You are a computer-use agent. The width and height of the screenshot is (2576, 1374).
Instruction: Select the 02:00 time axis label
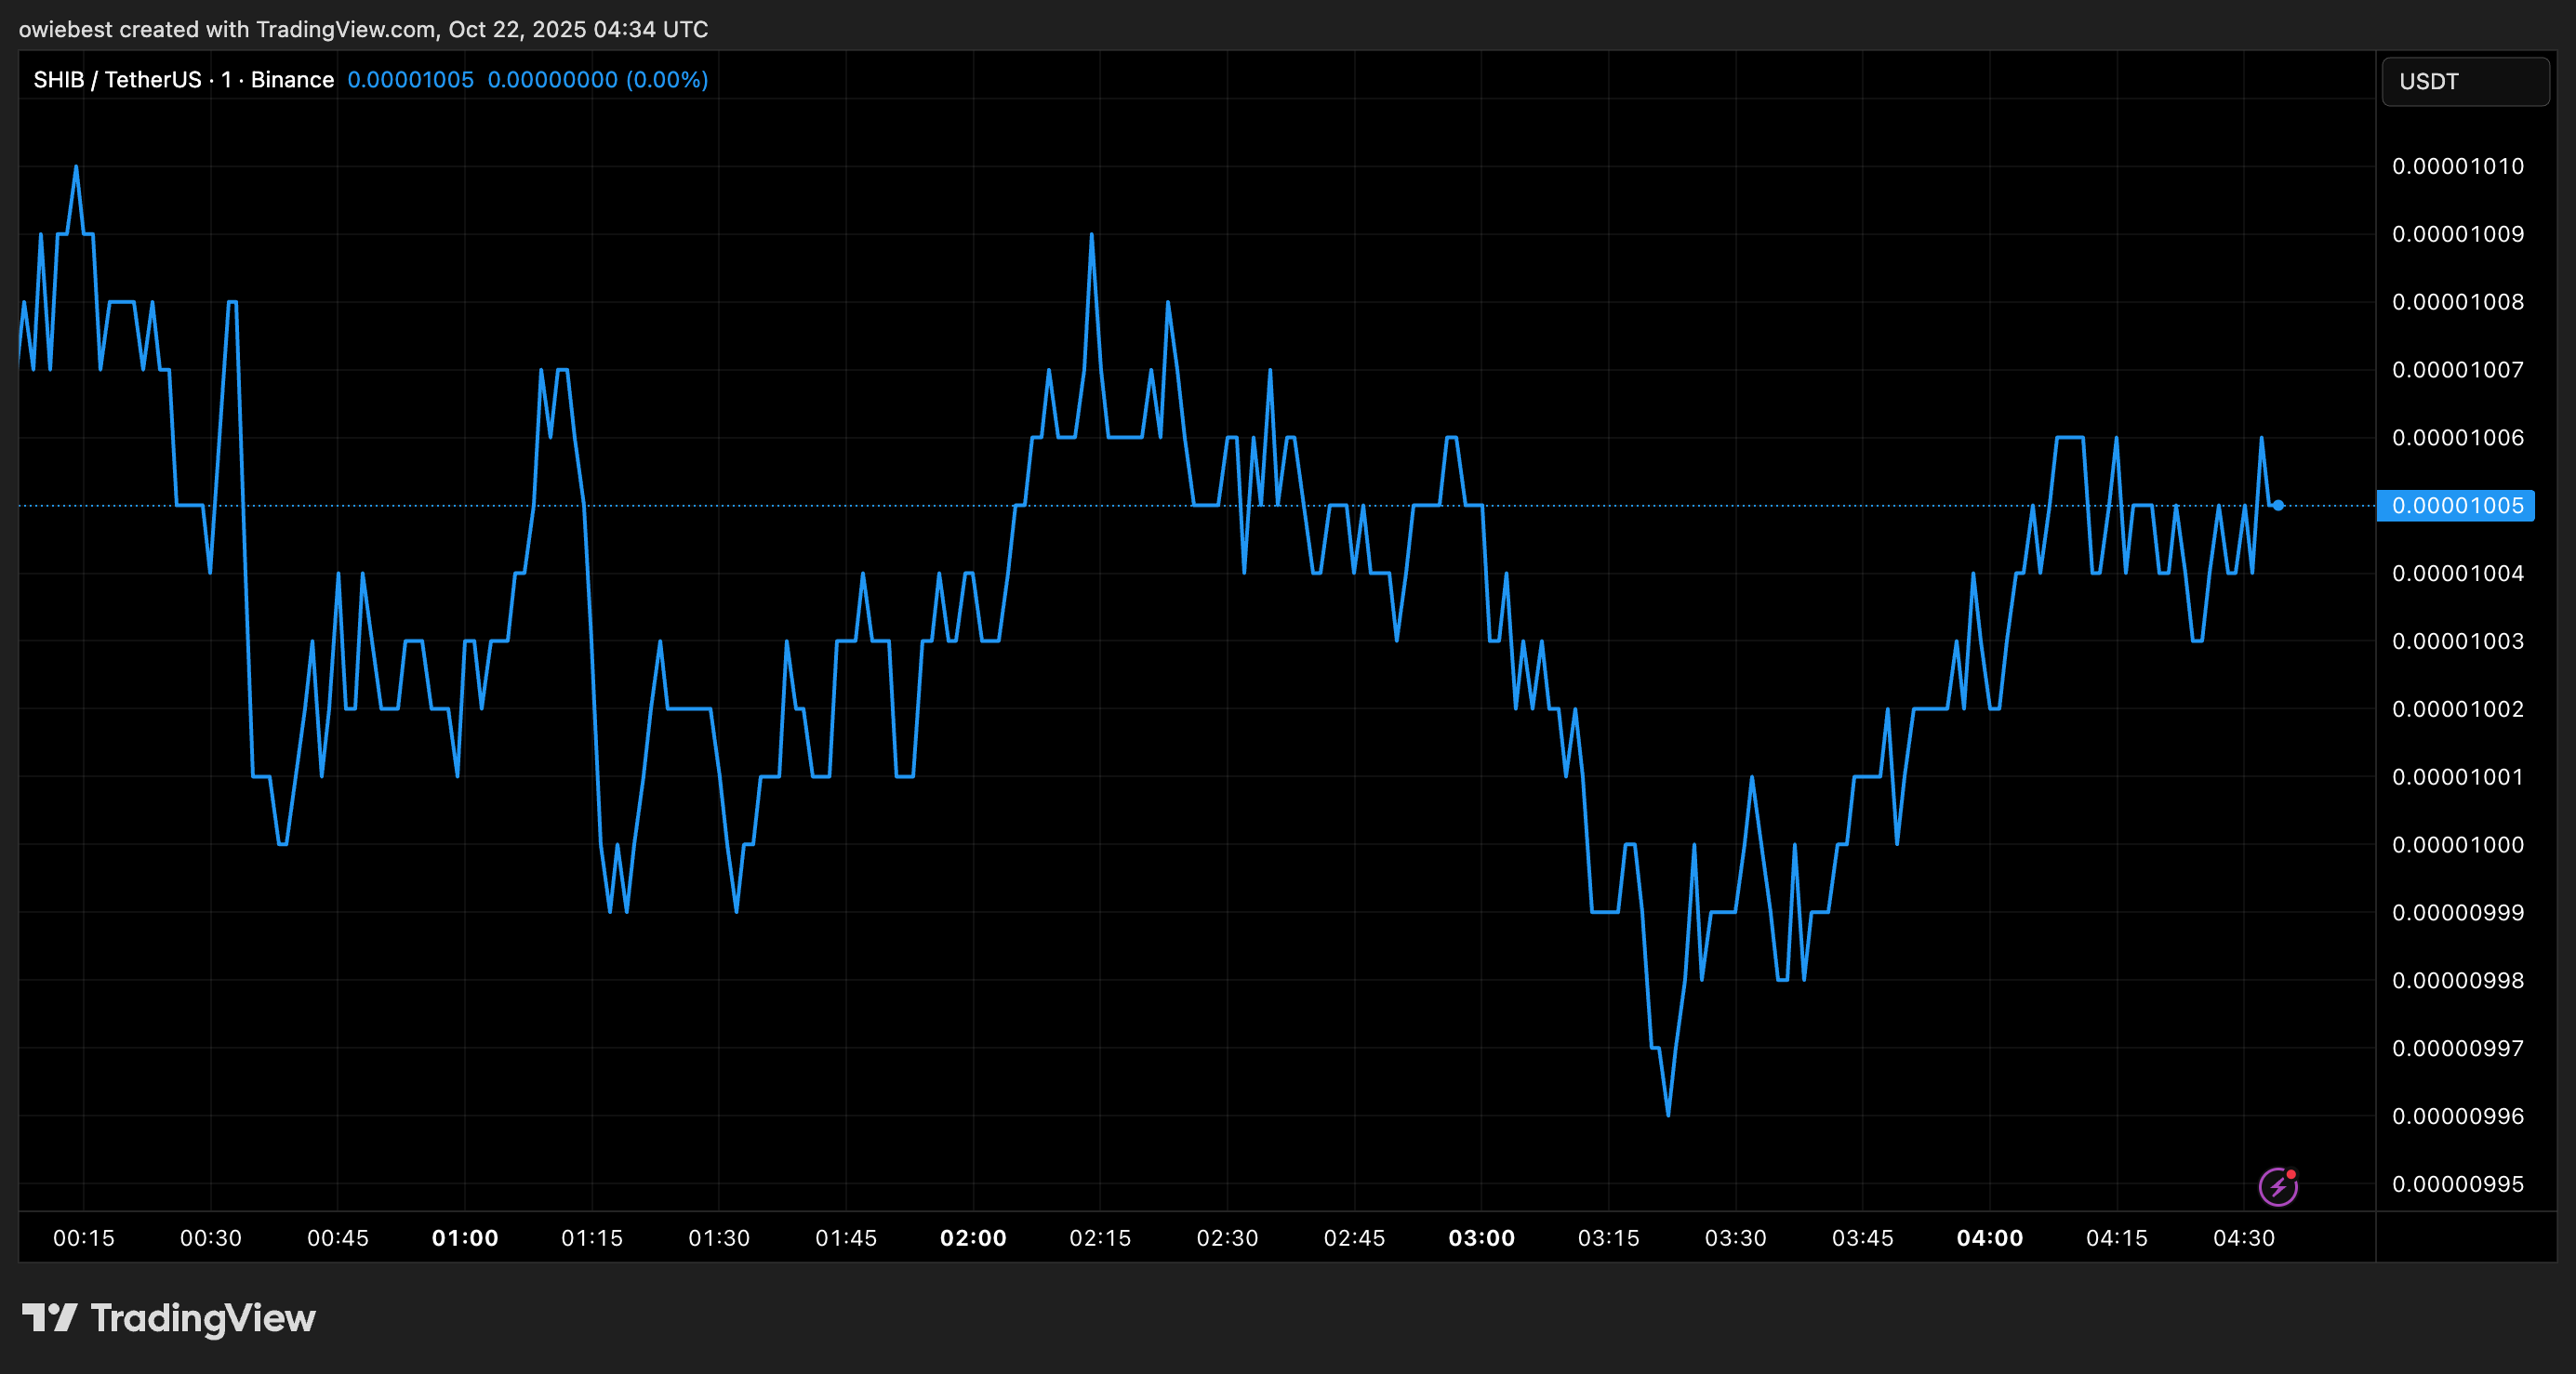[973, 1238]
